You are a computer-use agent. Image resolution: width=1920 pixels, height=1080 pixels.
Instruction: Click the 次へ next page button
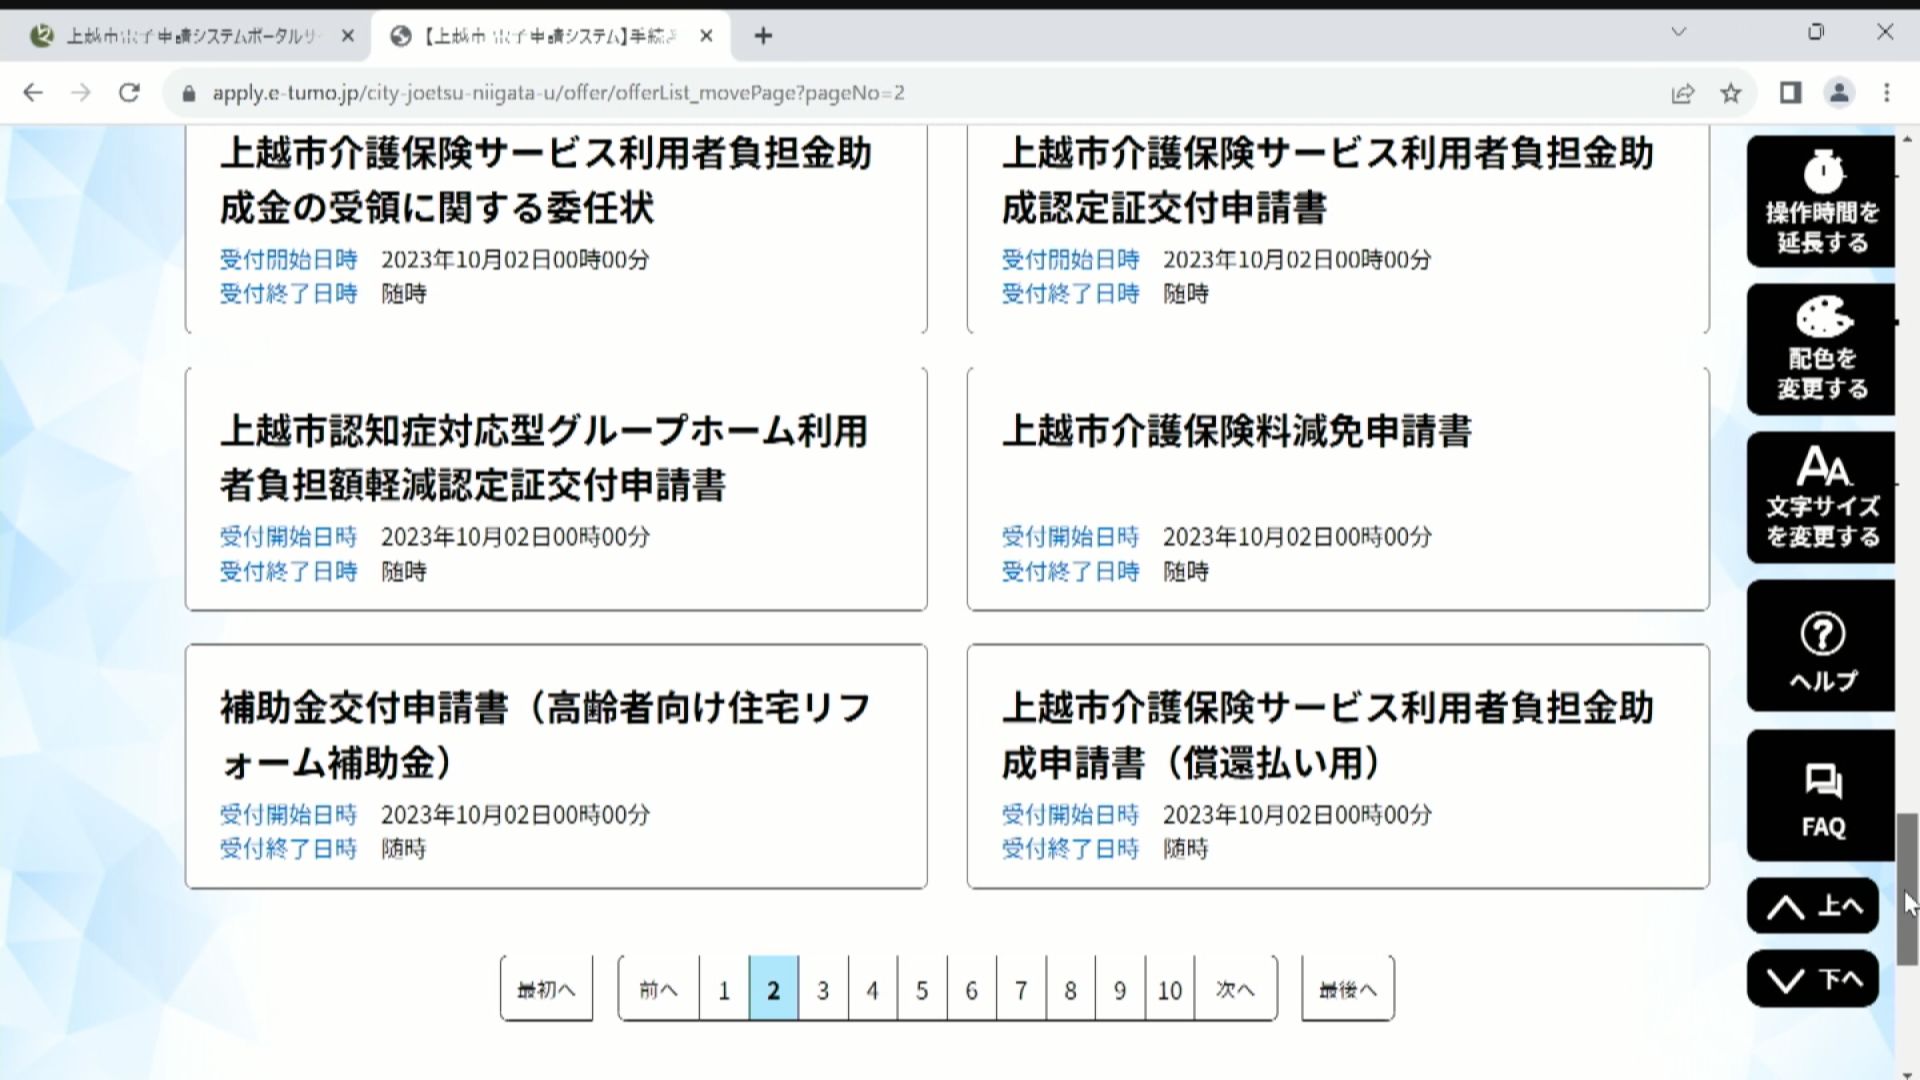[x=1235, y=989]
